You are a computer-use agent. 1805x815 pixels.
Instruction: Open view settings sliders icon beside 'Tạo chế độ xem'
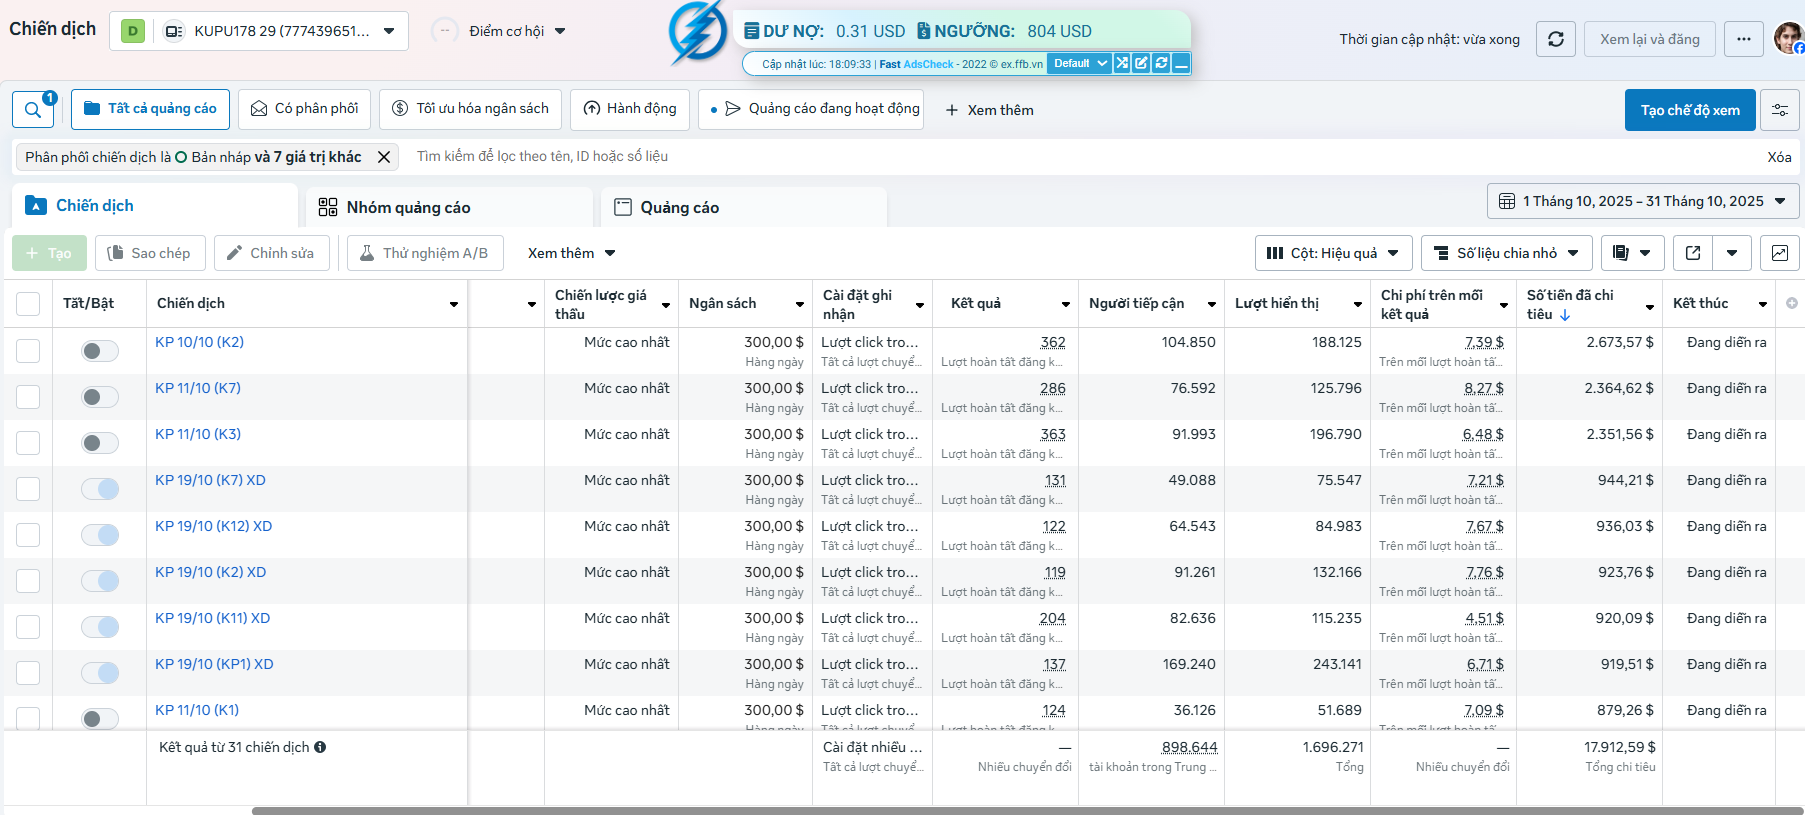click(x=1780, y=110)
